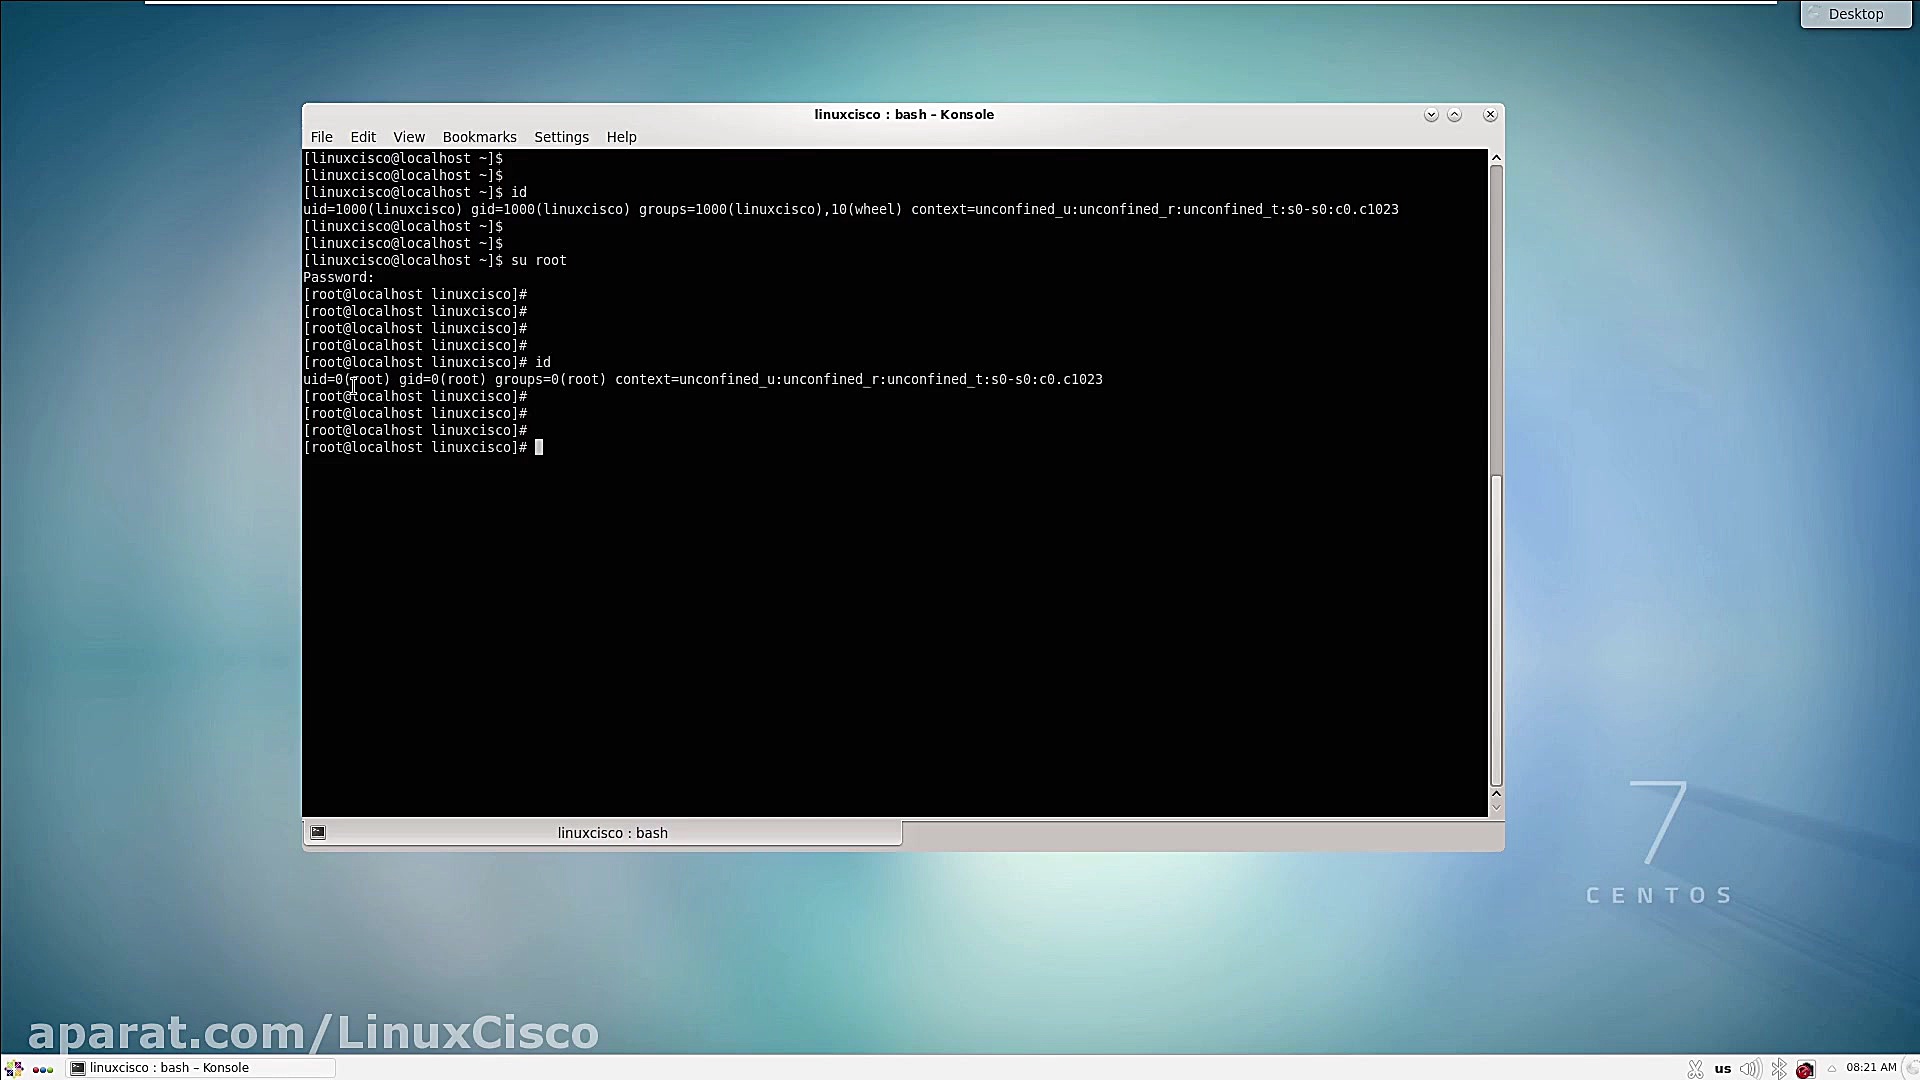This screenshot has width=1920, height=1080.
Task: Open the Edit menu
Action: click(x=363, y=137)
